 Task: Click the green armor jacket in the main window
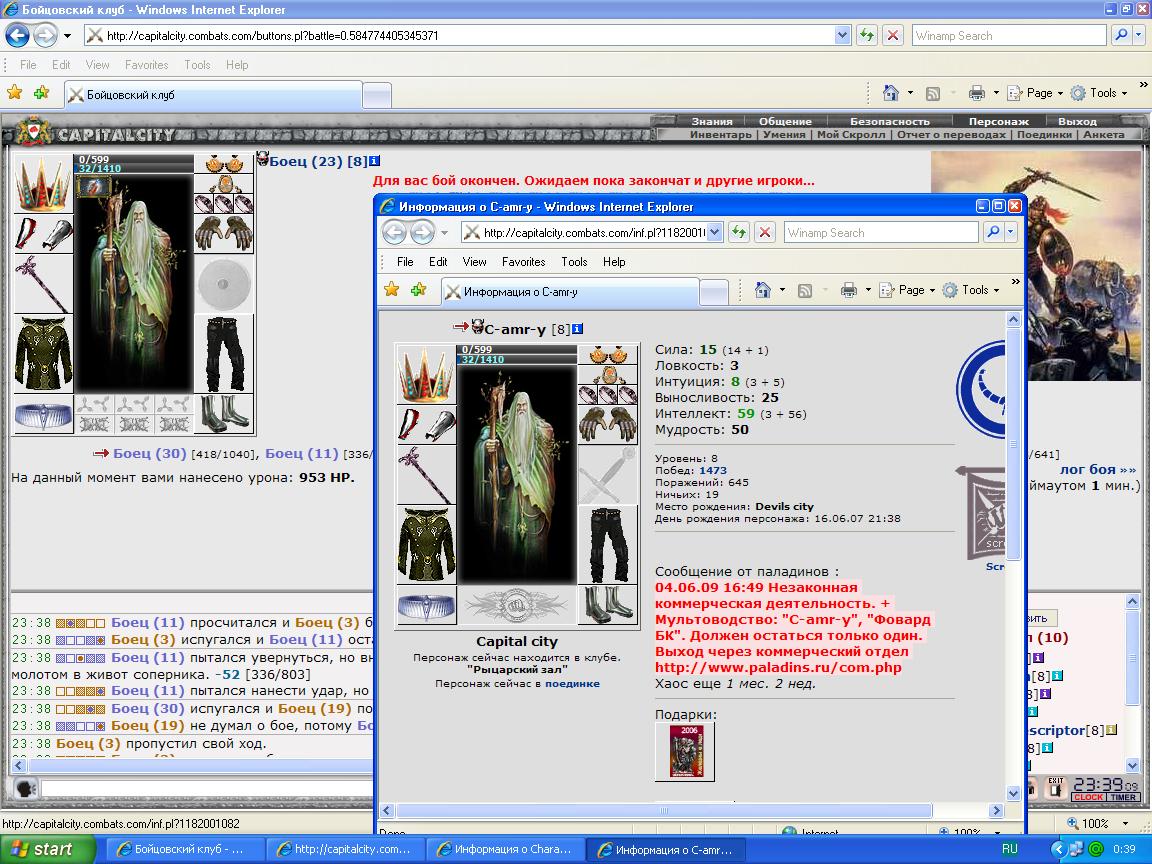point(43,354)
